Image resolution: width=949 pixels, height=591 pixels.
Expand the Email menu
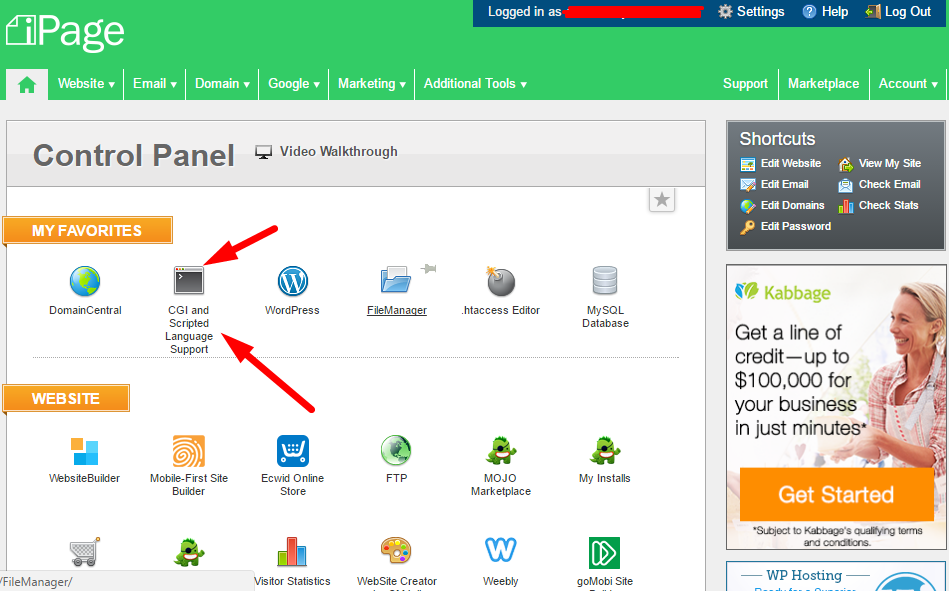tap(155, 84)
